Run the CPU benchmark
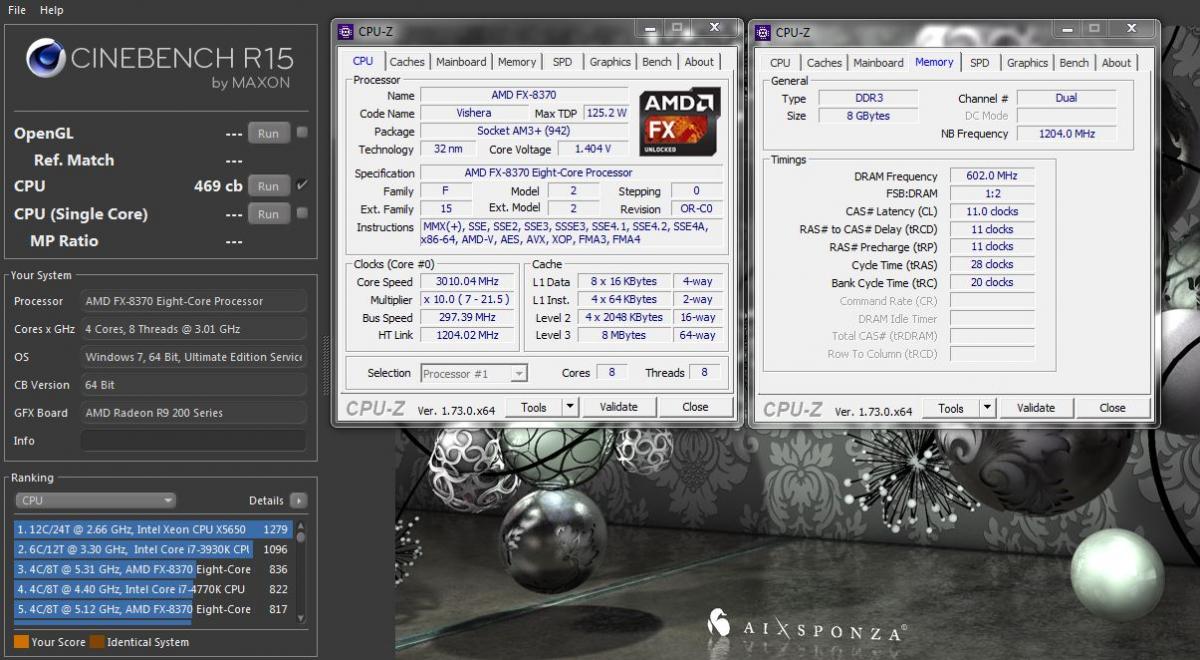 click(x=268, y=186)
